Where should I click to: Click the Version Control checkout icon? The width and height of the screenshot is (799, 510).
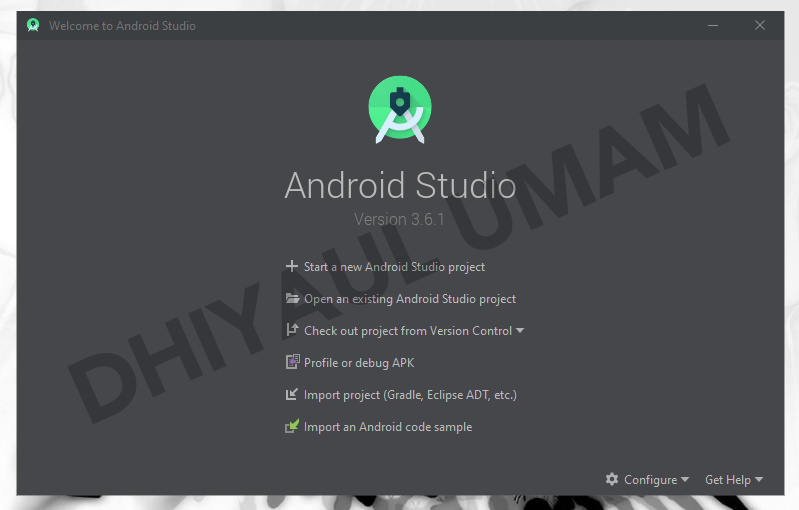pyautogui.click(x=292, y=331)
